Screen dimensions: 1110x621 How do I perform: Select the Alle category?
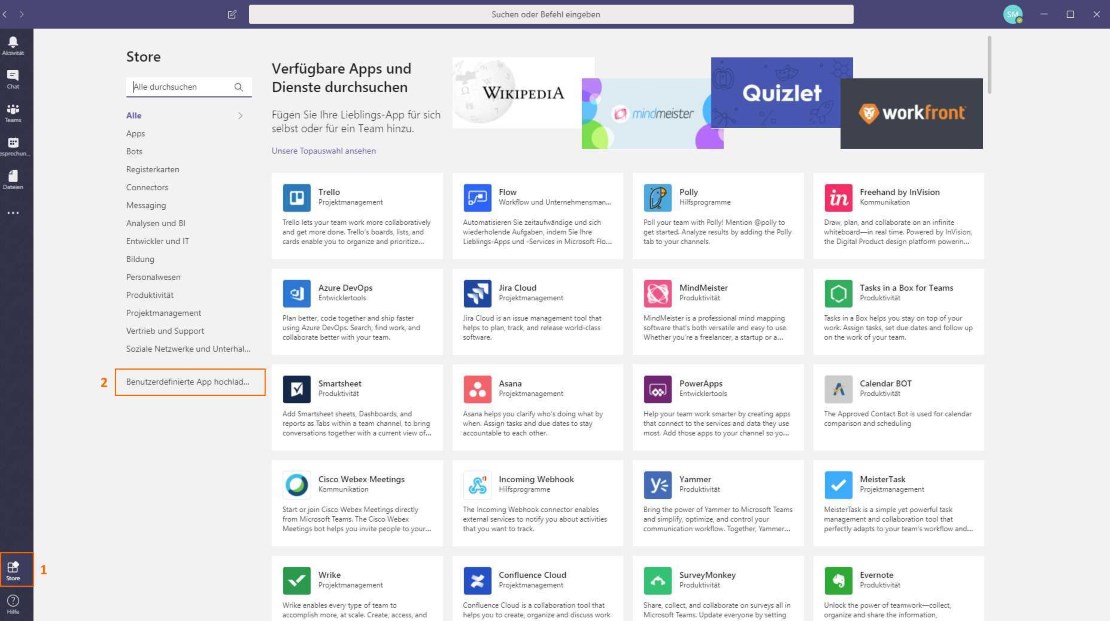(134, 115)
